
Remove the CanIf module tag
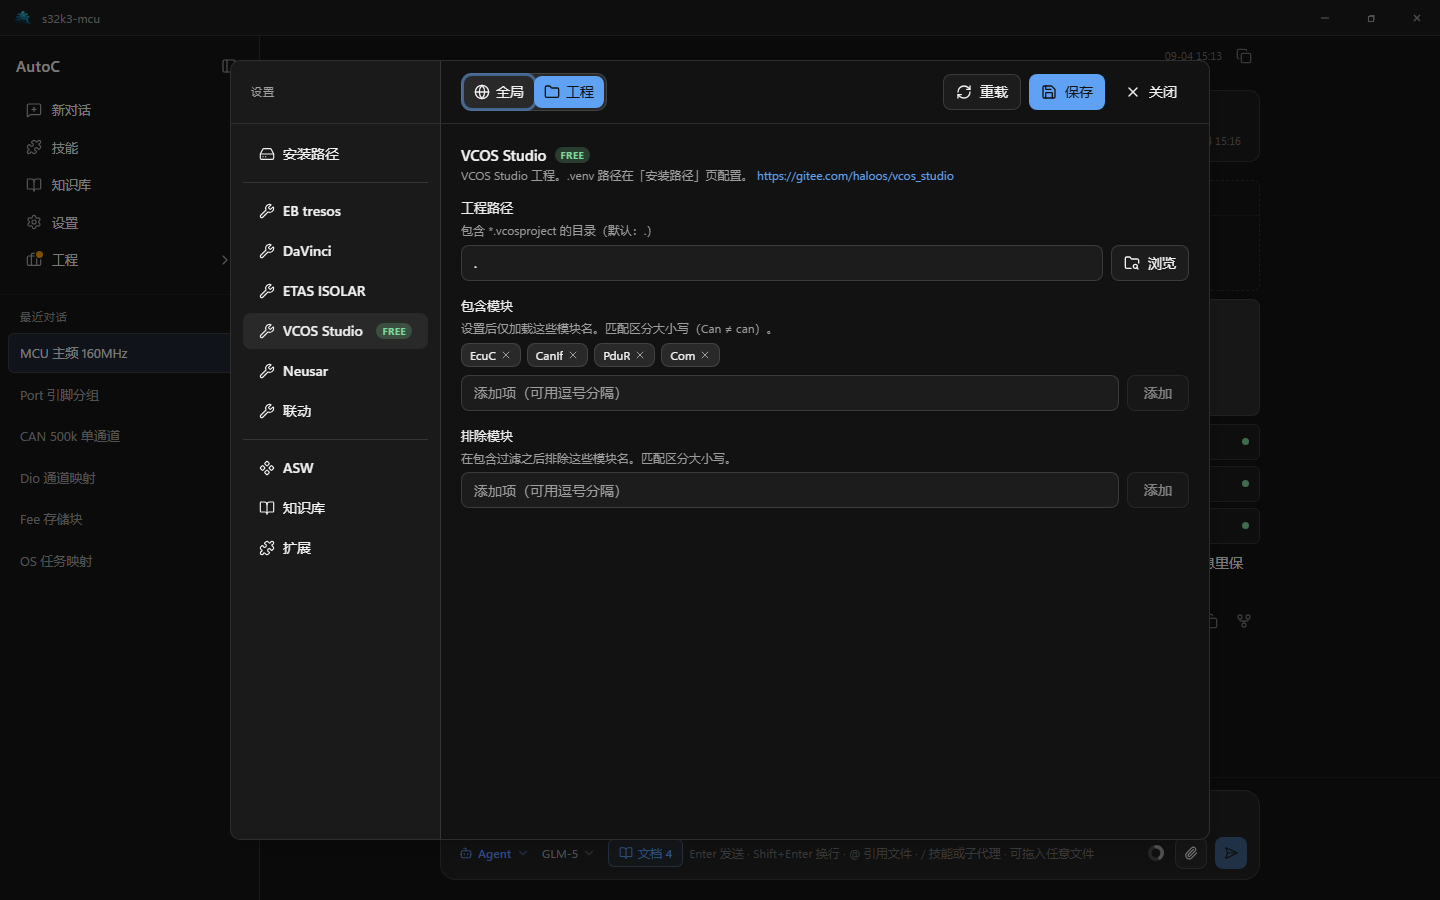[x=573, y=355]
